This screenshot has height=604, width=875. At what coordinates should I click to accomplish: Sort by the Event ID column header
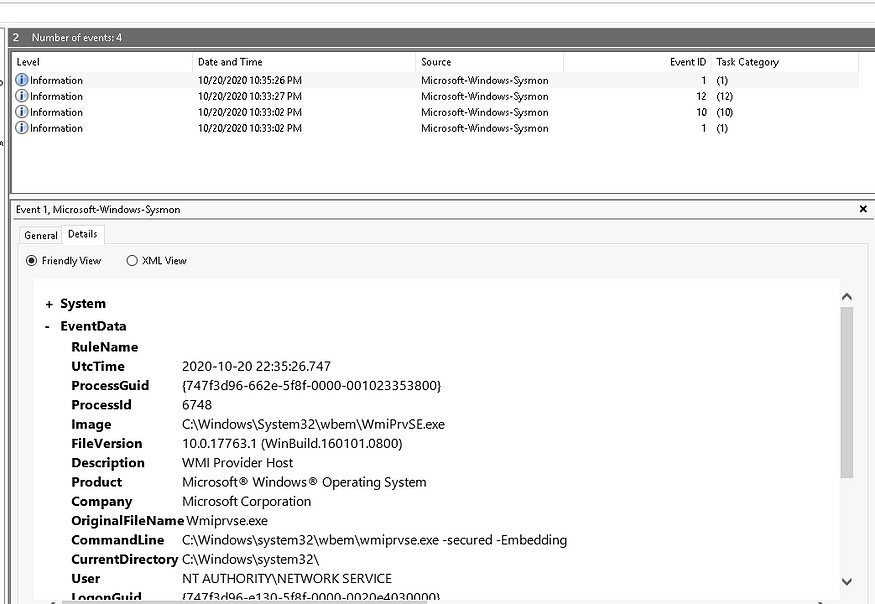tap(637, 62)
